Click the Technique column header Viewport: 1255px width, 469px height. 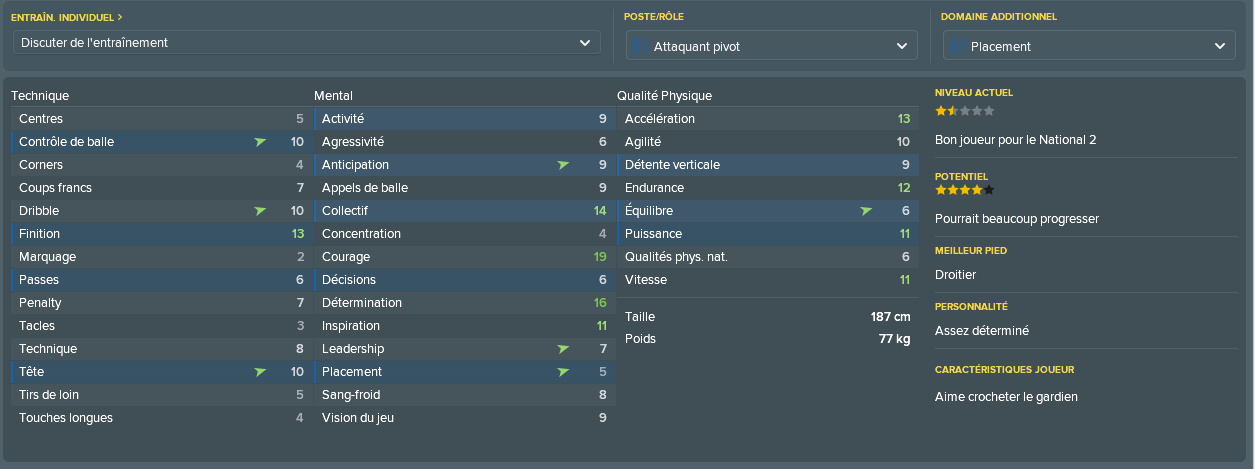(40, 96)
